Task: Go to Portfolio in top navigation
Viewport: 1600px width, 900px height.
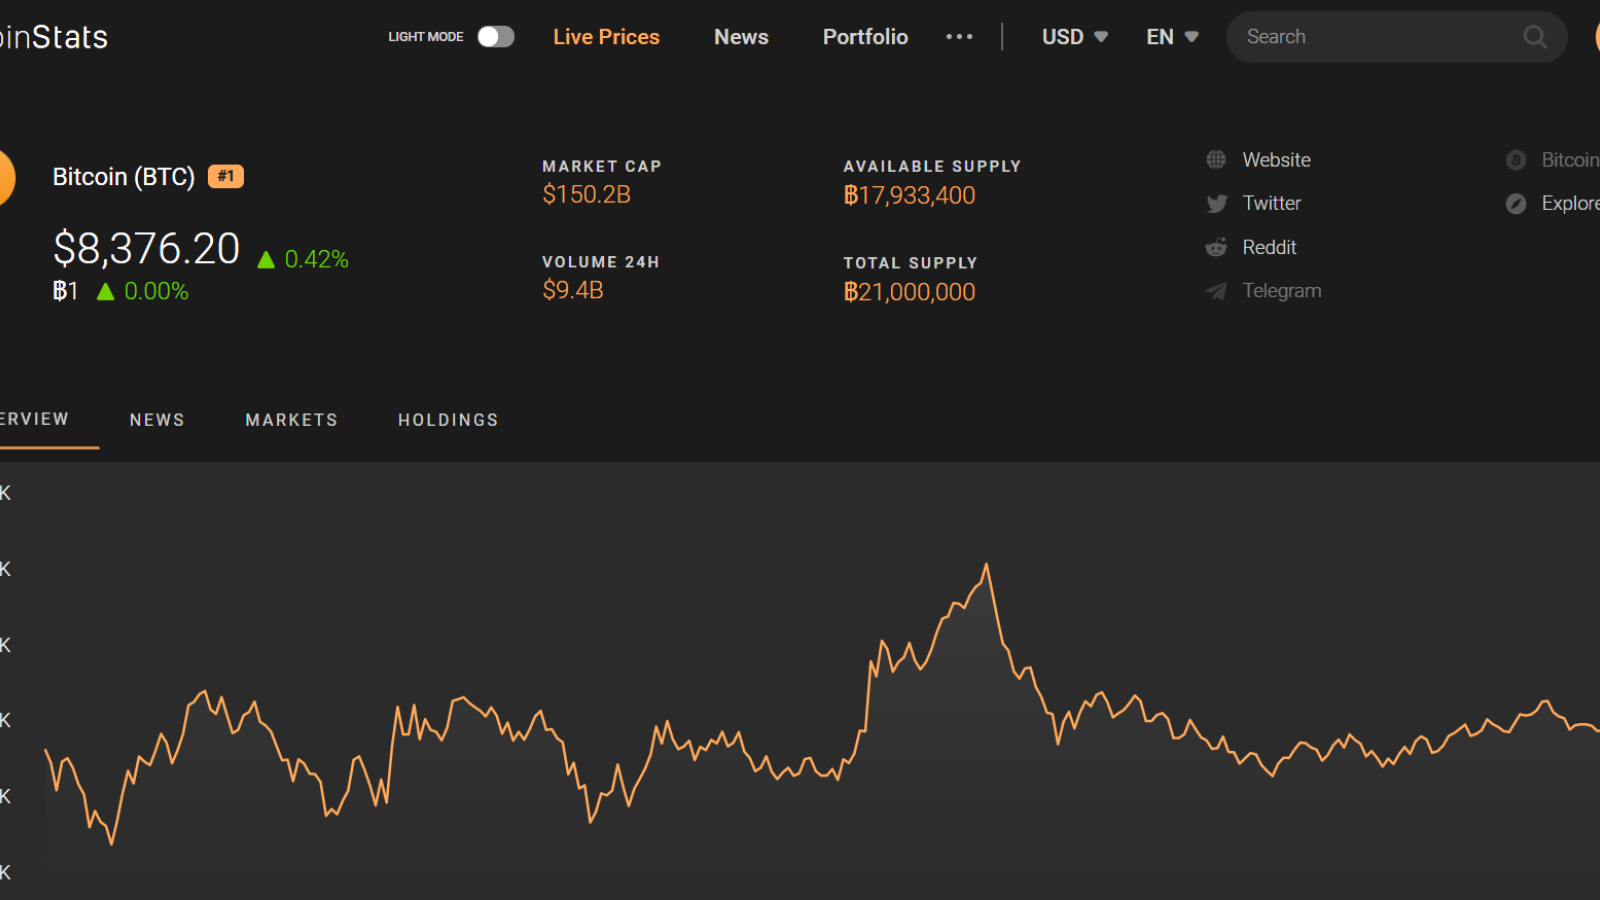Action: click(x=865, y=37)
